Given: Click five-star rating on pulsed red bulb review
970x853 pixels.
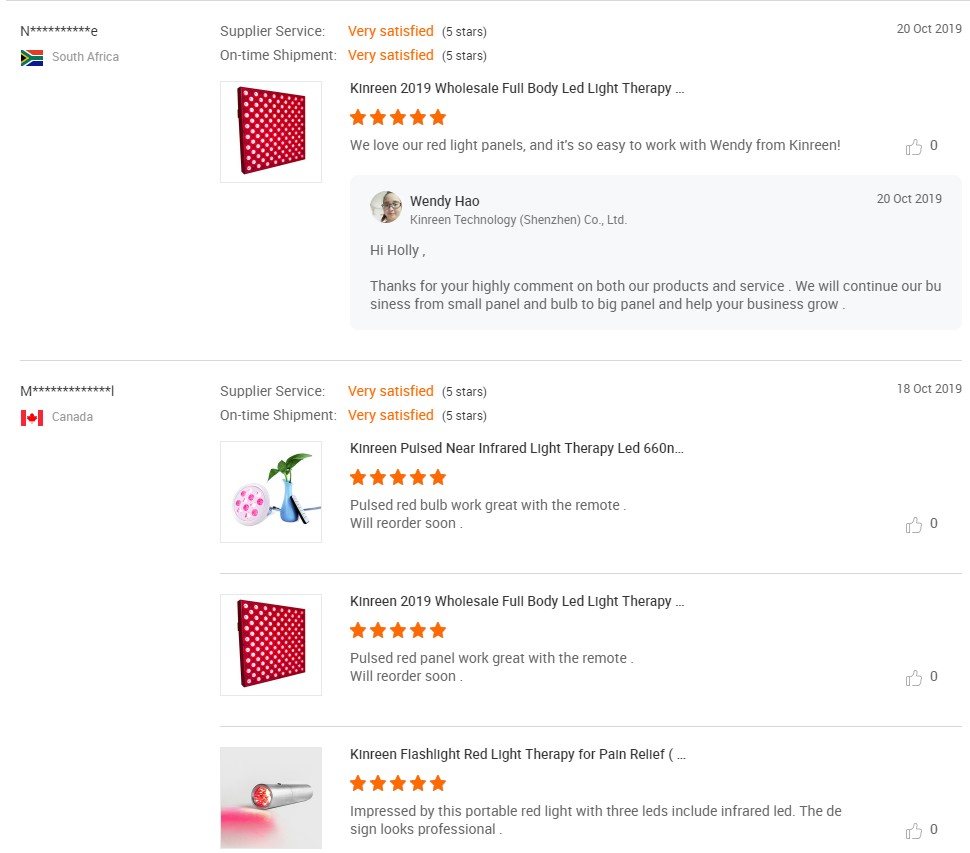Looking at the screenshot, I should click(398, 477).
